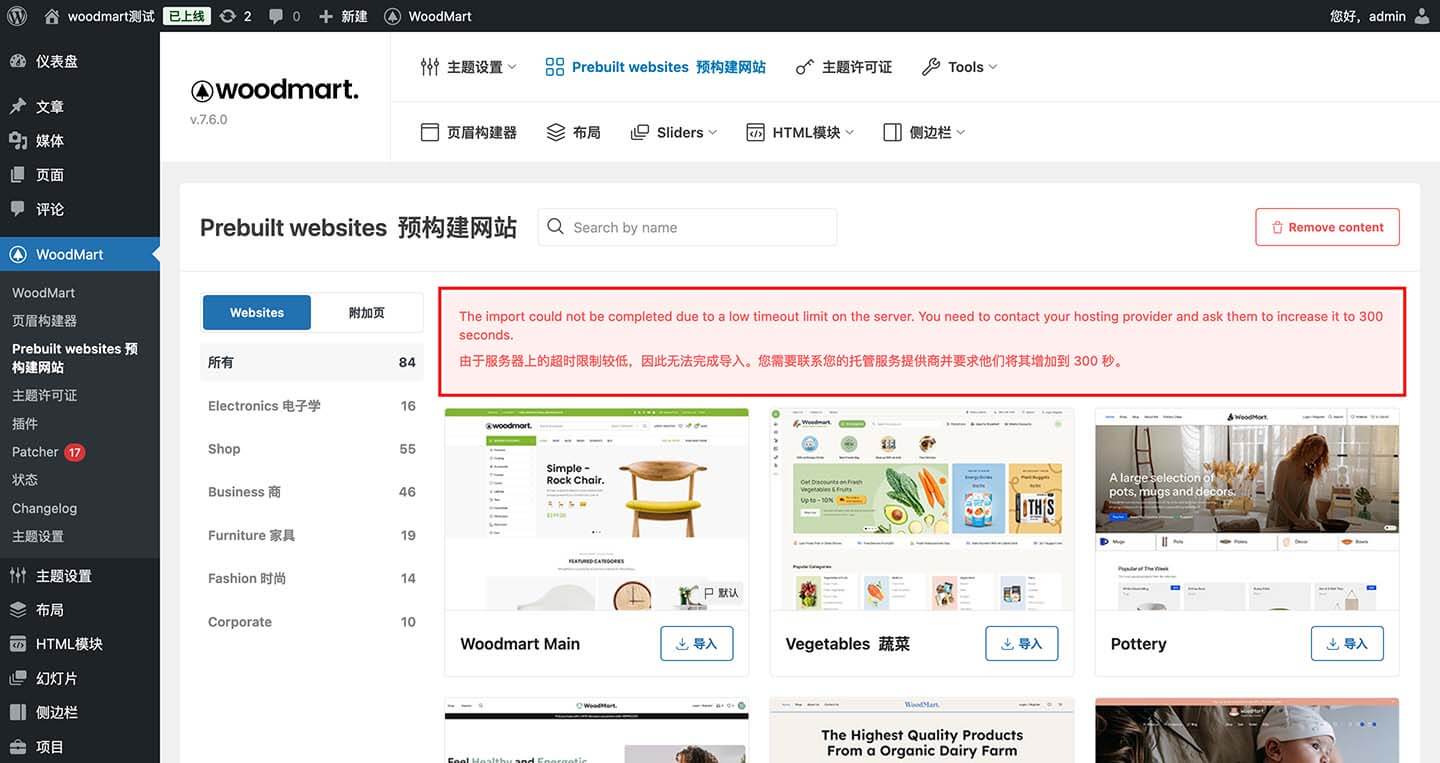Filter by Corporate category
The image size is (1440, 763).
tap(312, 622)
